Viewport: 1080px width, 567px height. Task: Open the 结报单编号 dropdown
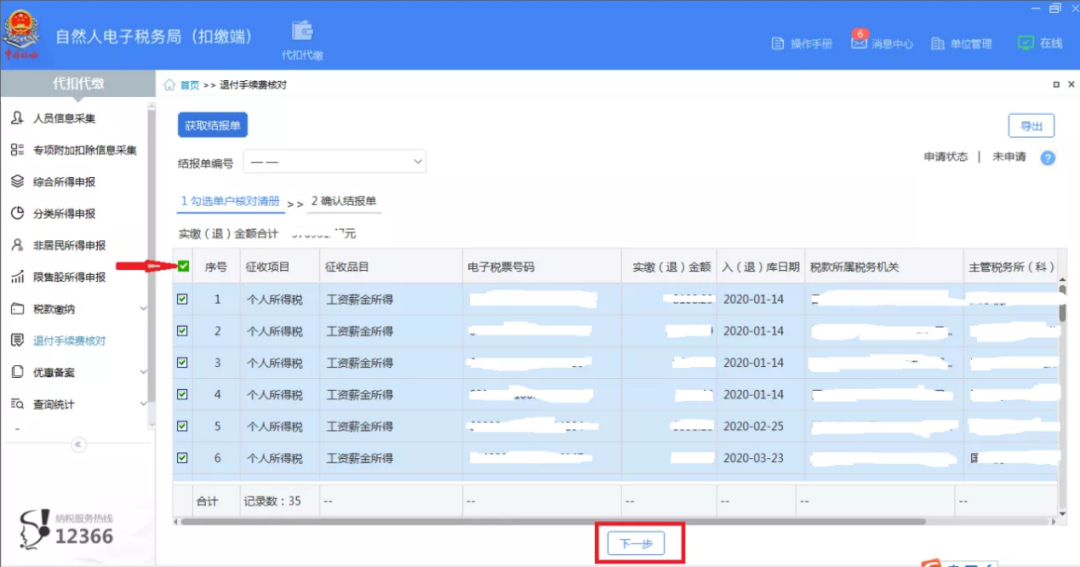335,162
